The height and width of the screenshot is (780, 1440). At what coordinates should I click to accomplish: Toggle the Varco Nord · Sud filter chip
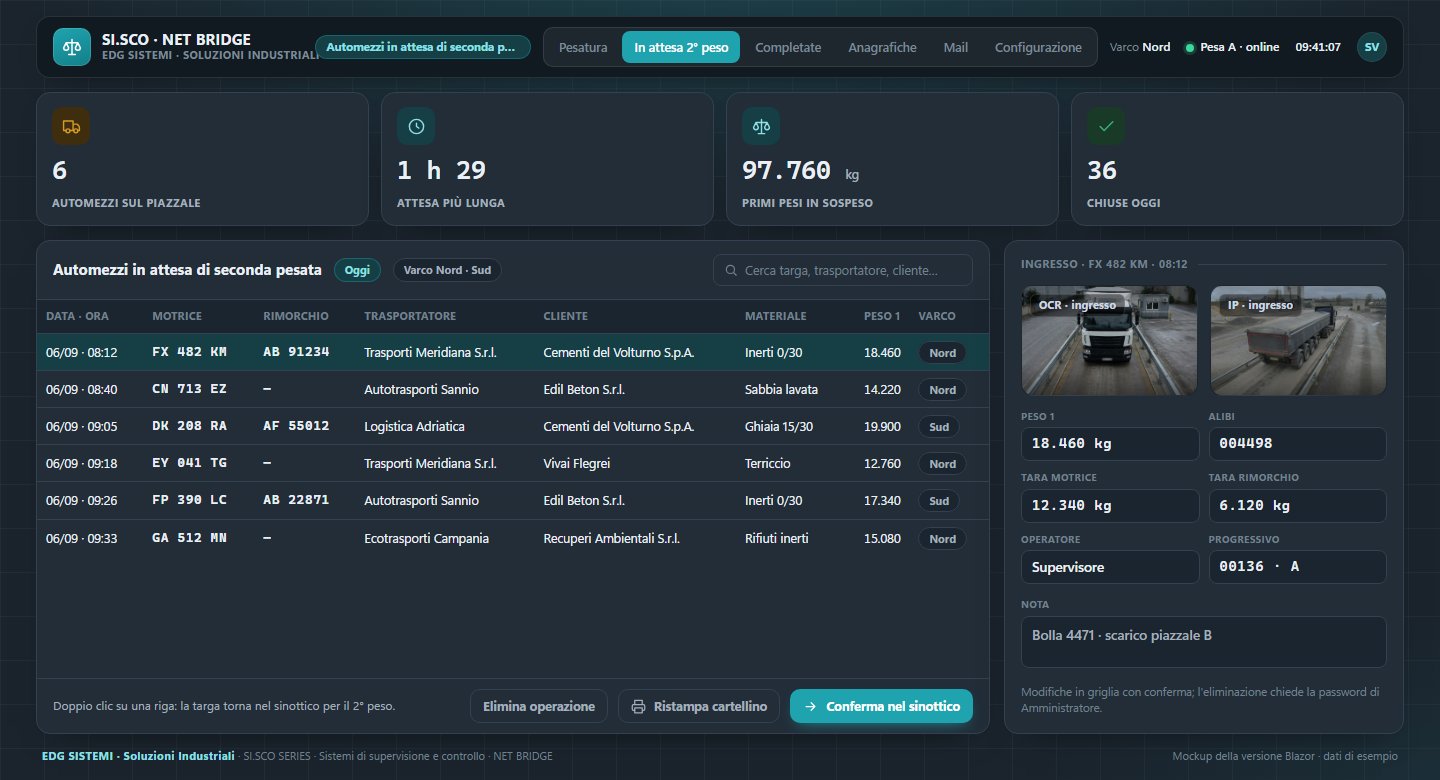click(447, 270)
